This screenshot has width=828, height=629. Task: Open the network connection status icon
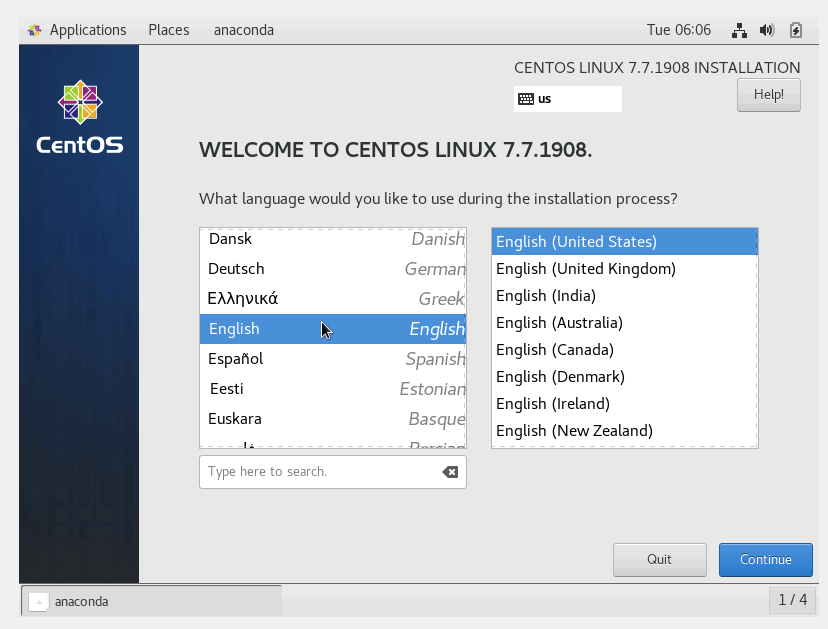click(739, 30)
